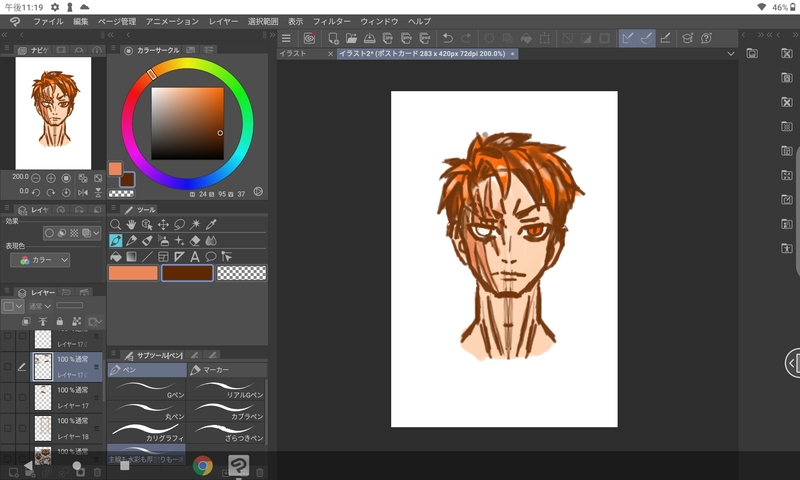Open Chrome from the taskbar
800x480 pixels.
click(x=203, y=465)
